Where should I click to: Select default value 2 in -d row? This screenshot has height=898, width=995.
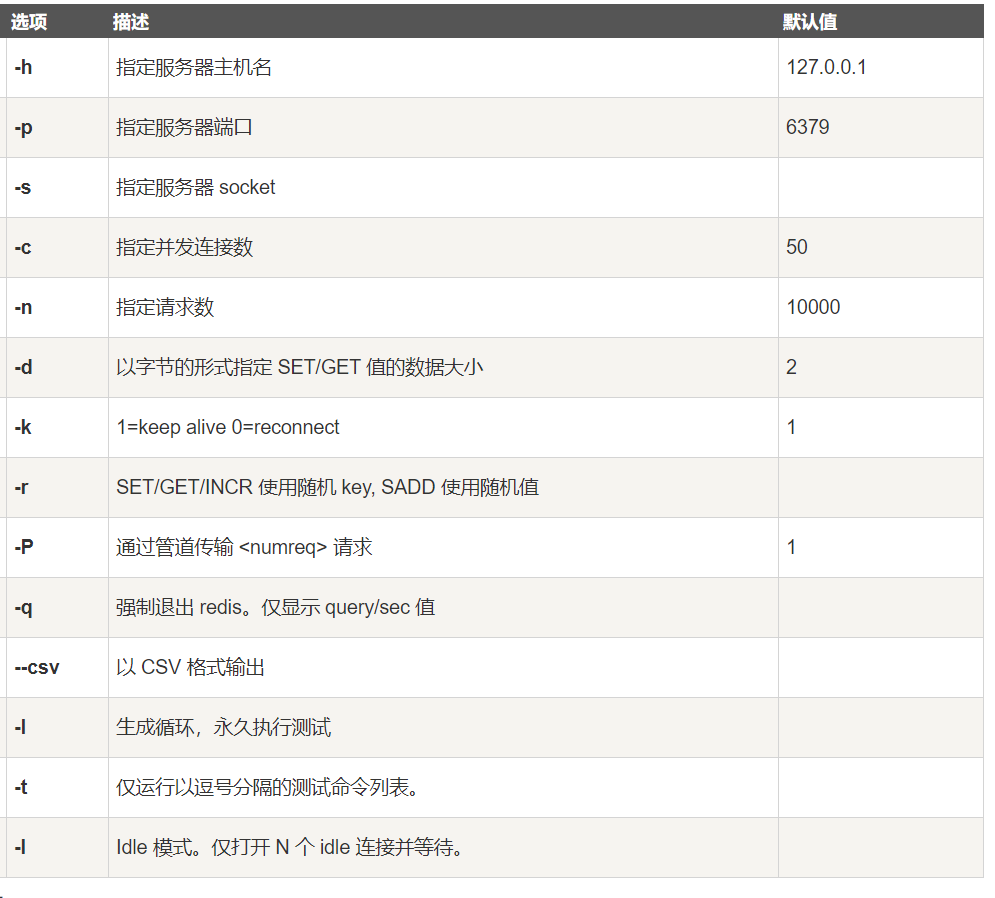[791, 367]
